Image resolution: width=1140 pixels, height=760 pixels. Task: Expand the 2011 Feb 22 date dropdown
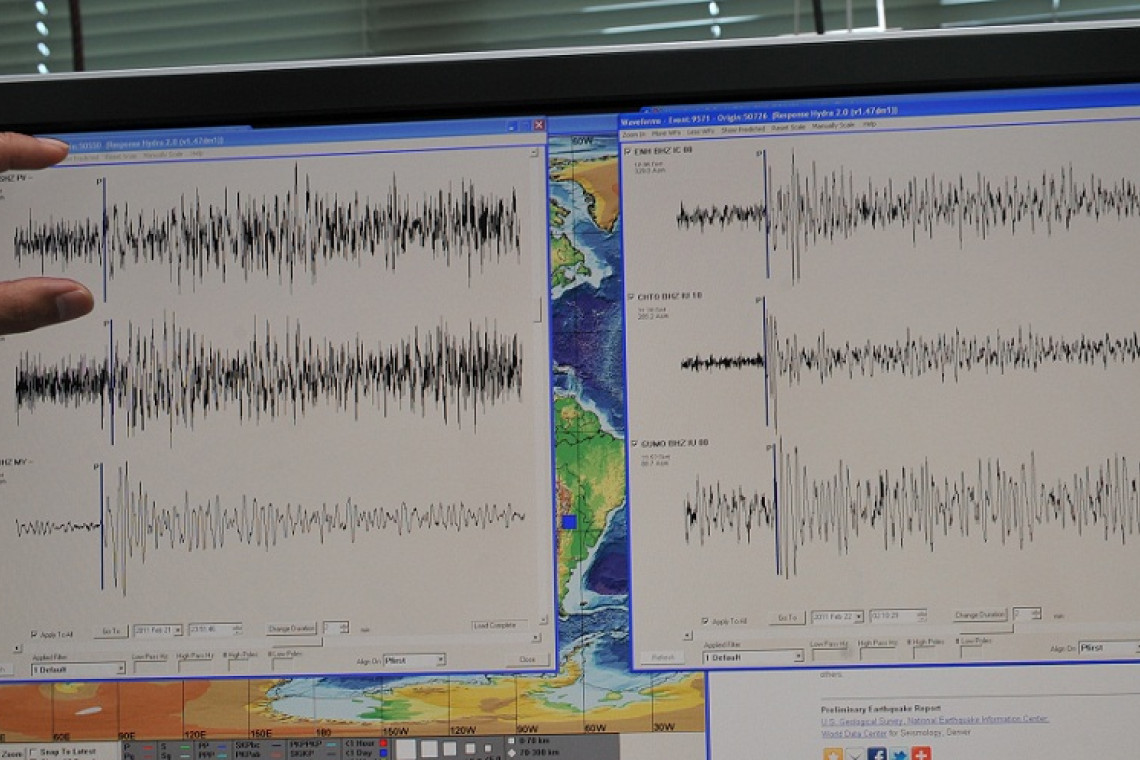(x=857, y=617)
